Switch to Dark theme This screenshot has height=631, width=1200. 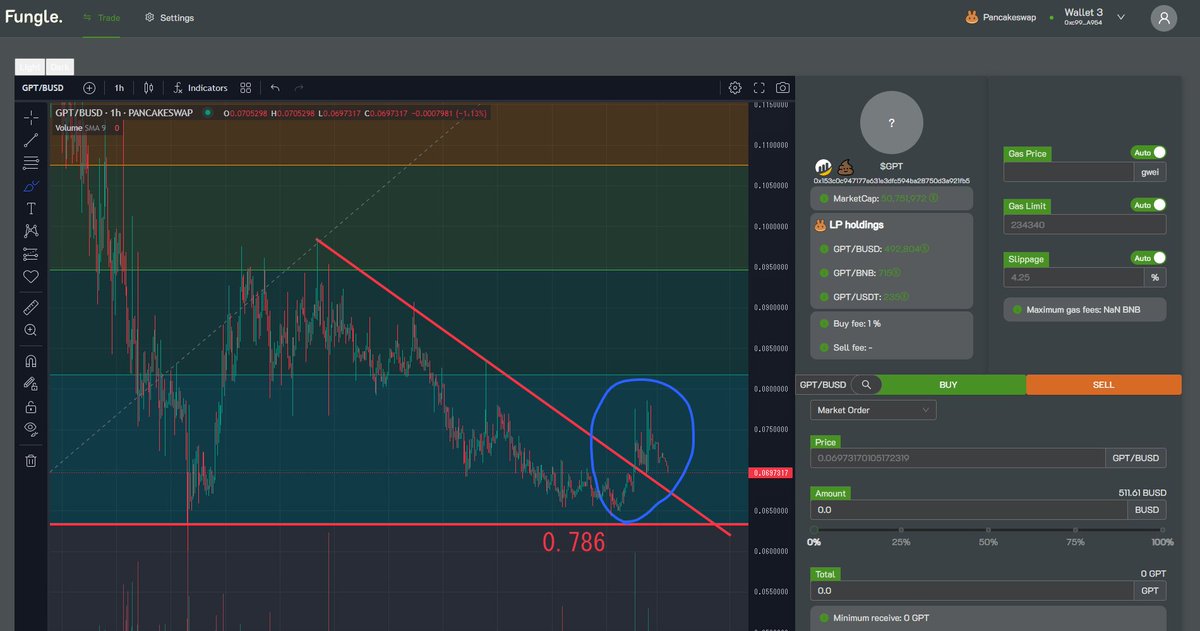pyautogui.click(x=60, y=67)
